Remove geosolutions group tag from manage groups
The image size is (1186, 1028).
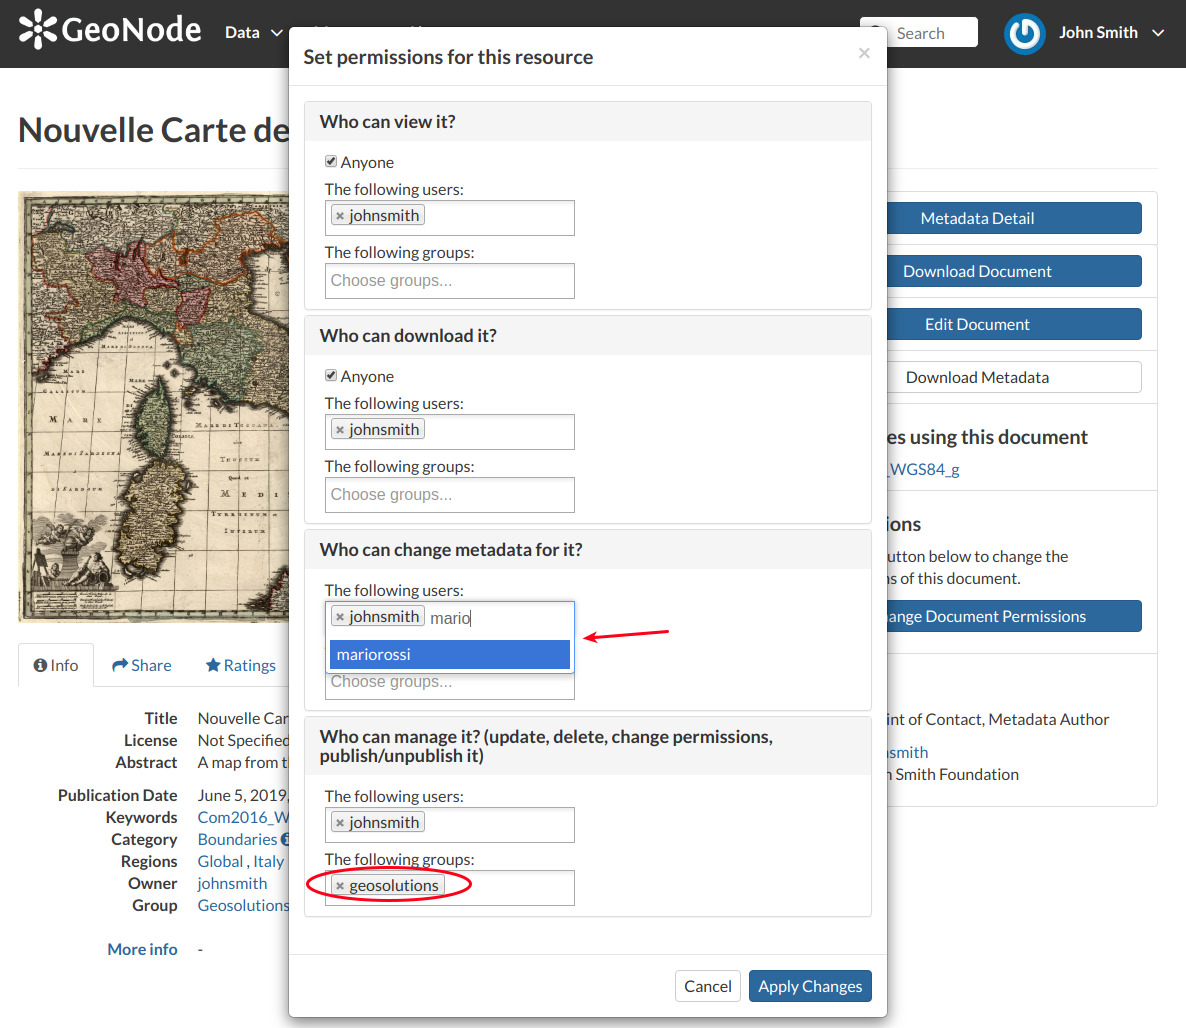click(x=340, y=886)
